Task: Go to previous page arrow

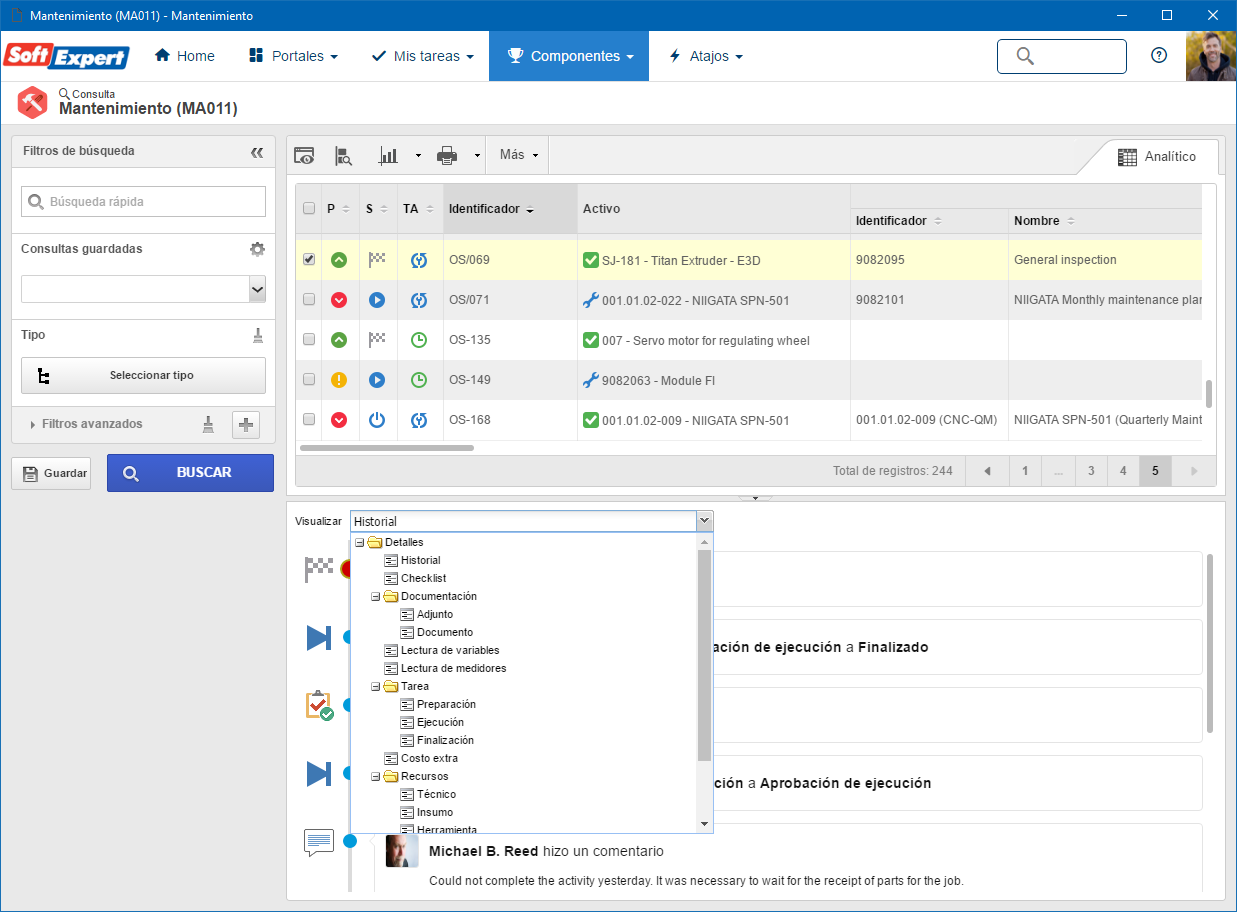Action: [x=988, y=471]
